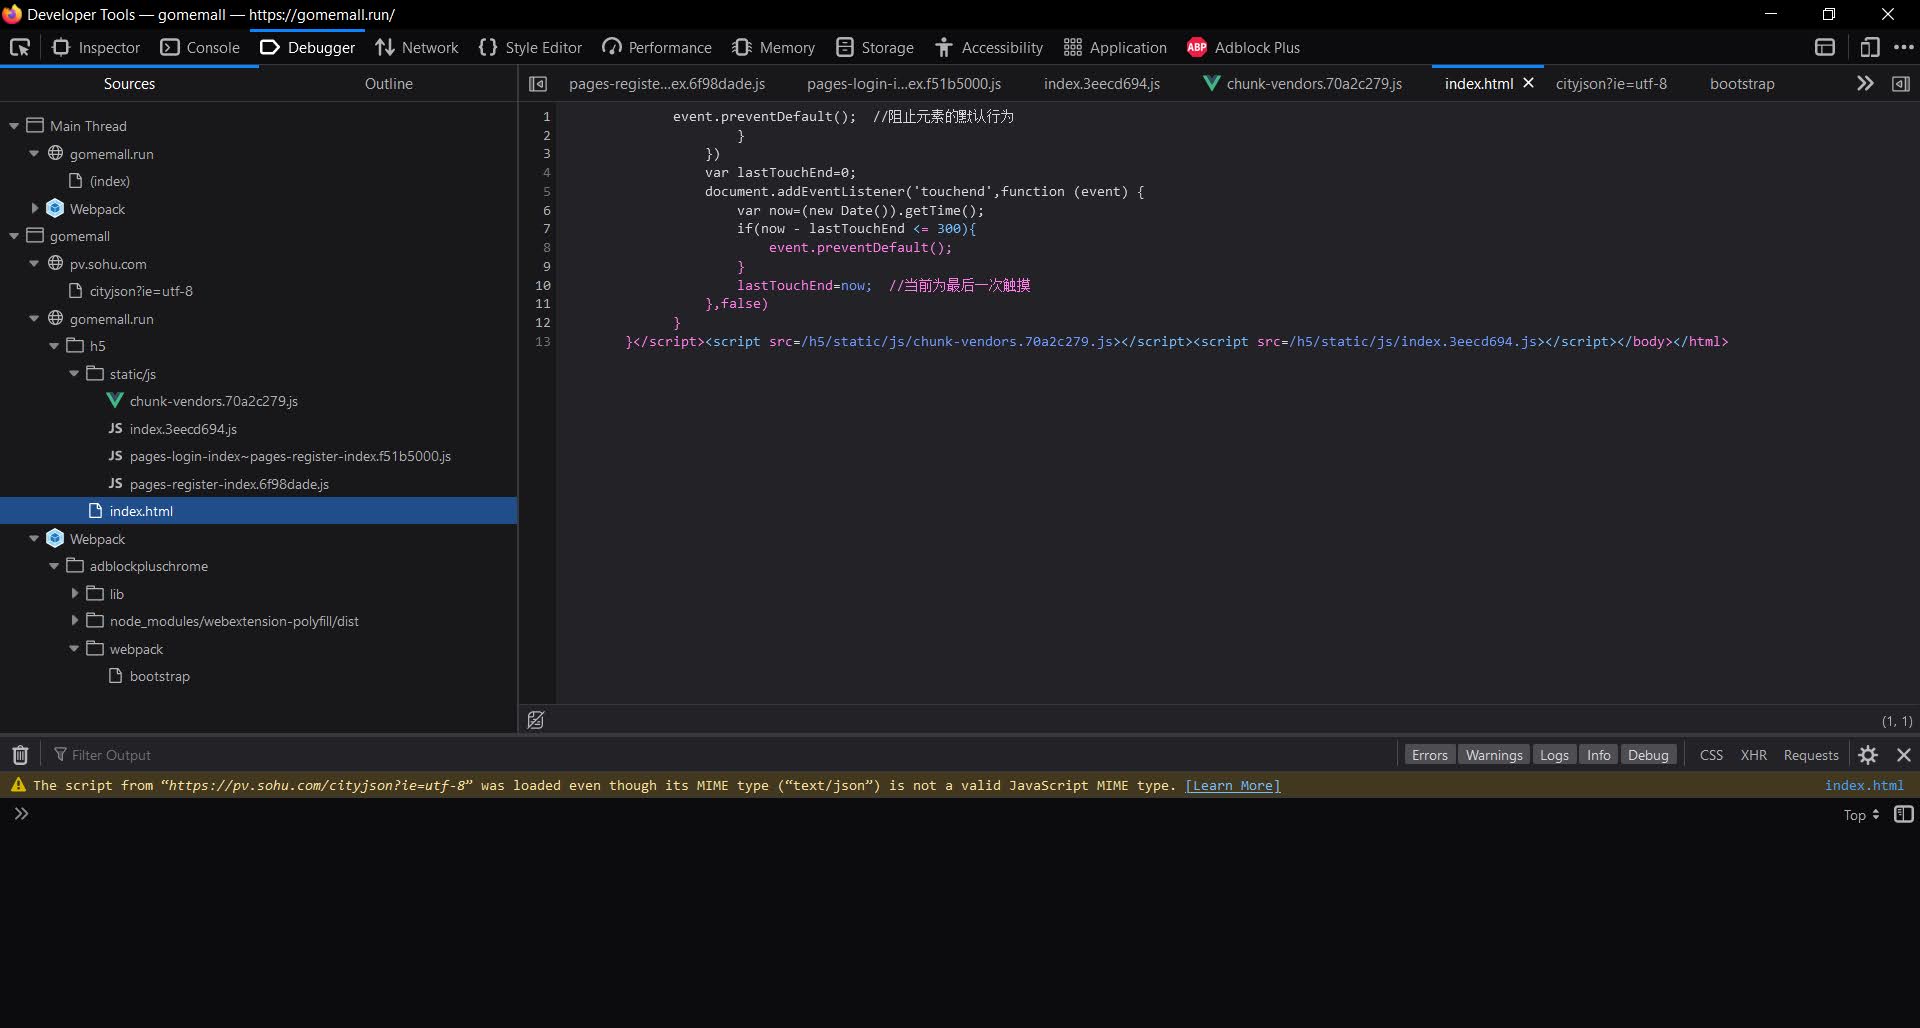The height and width of the screenshot is (1028, 1920).
Task: Open the cityjson?ie=utf-8 editor tab
Action: [1611, 84]
